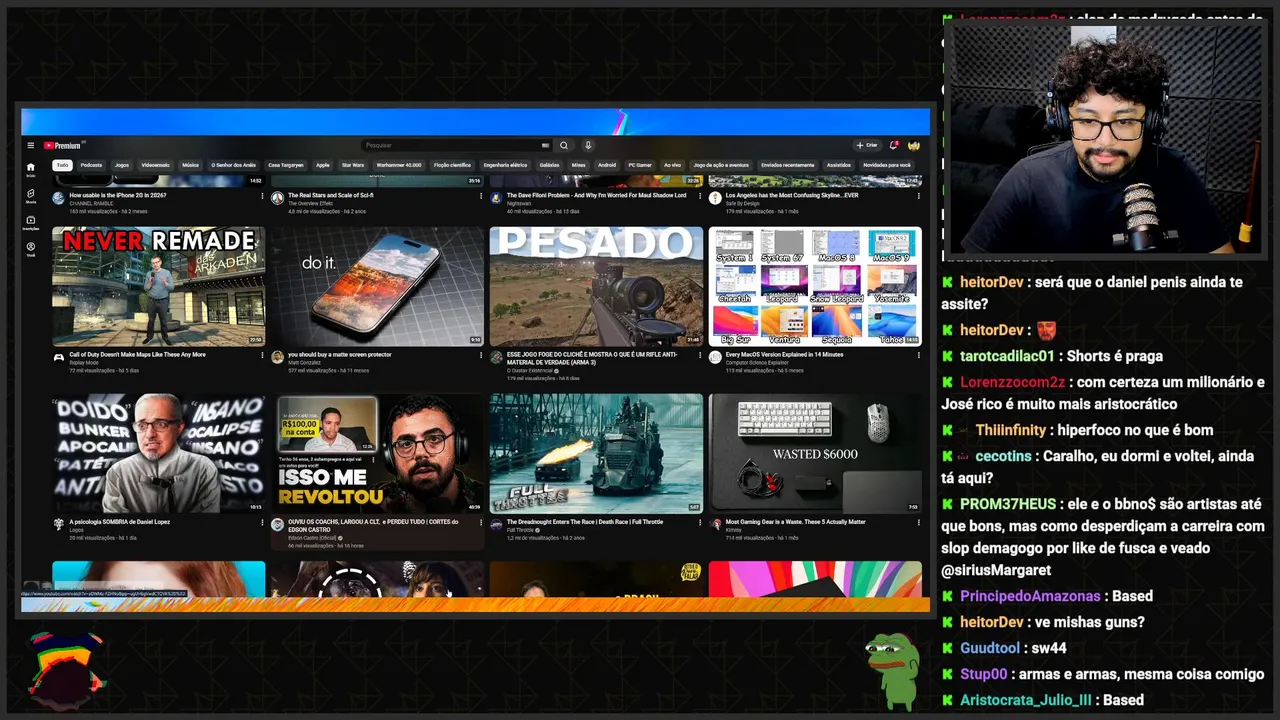Open Replay Mode channel avatar
Screen dimensions: 1280x720
[58, 357]
